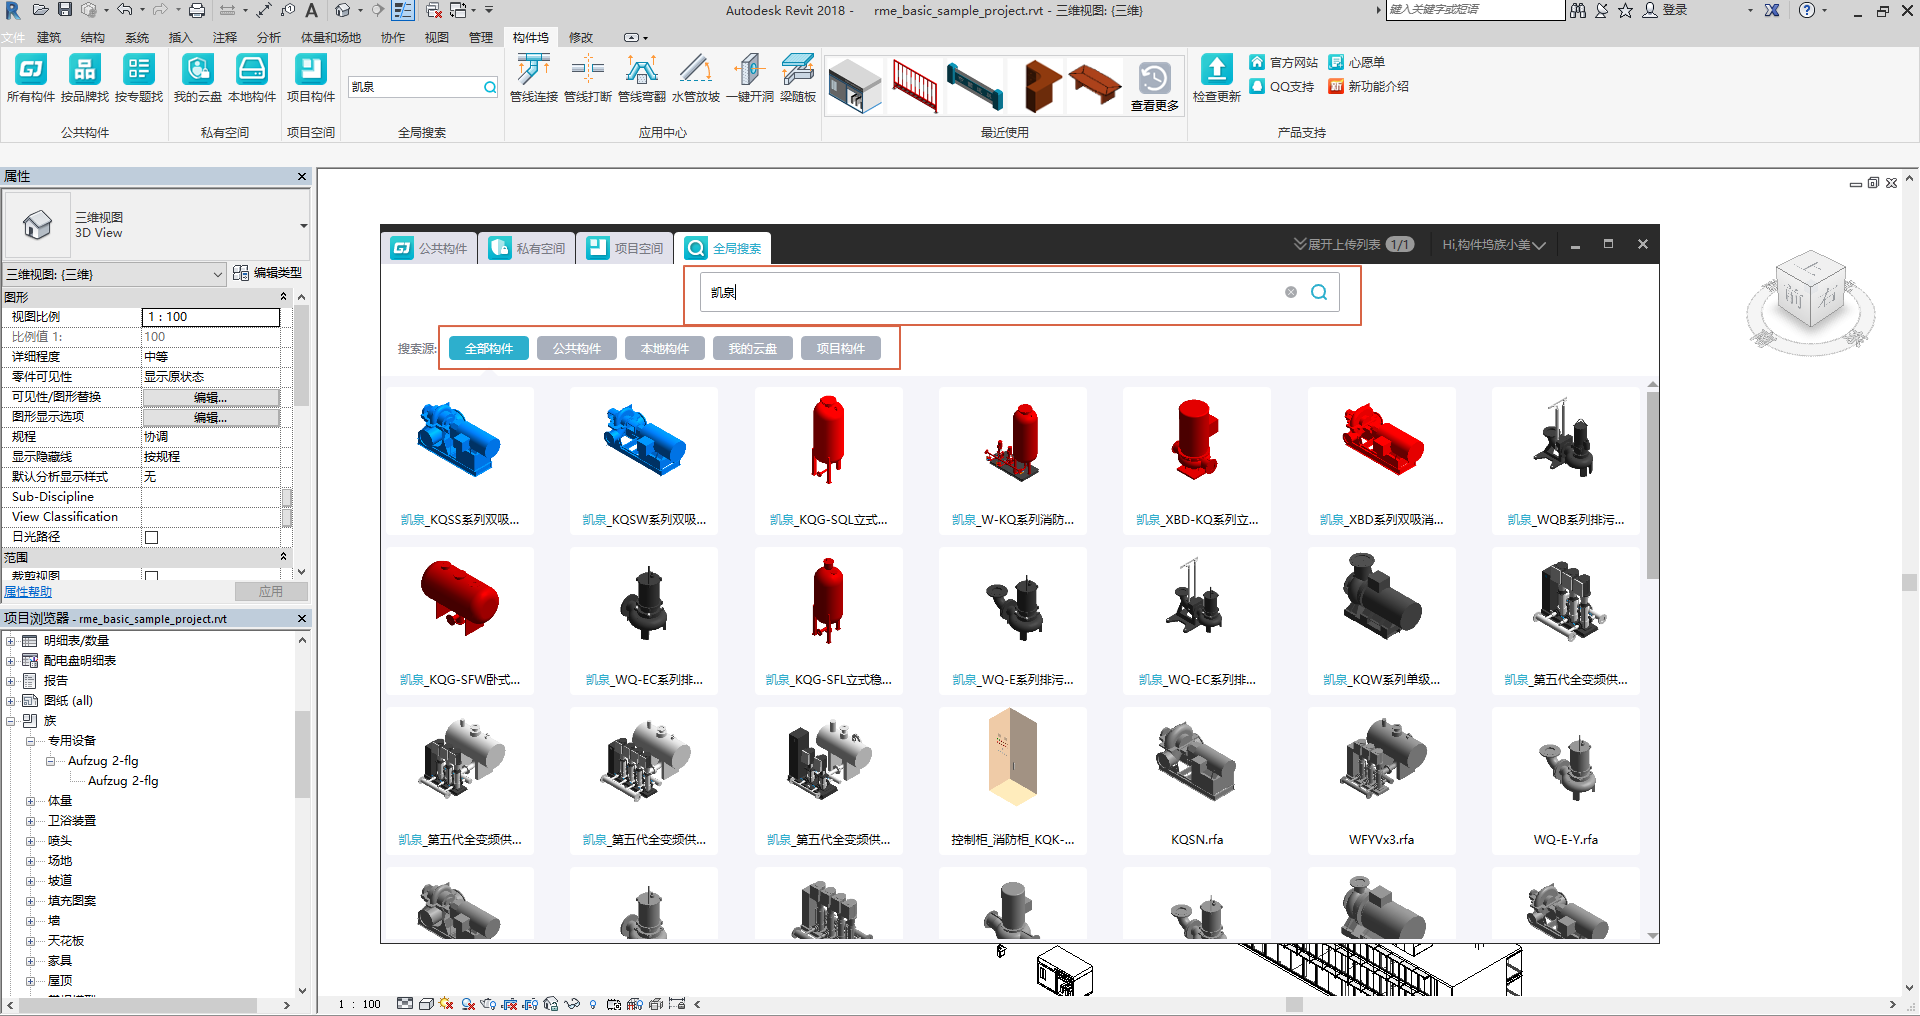Viewport: 1920px width, 1016px height.
Task: Select 项目构件 search source filter
Action: pos(841,348)
